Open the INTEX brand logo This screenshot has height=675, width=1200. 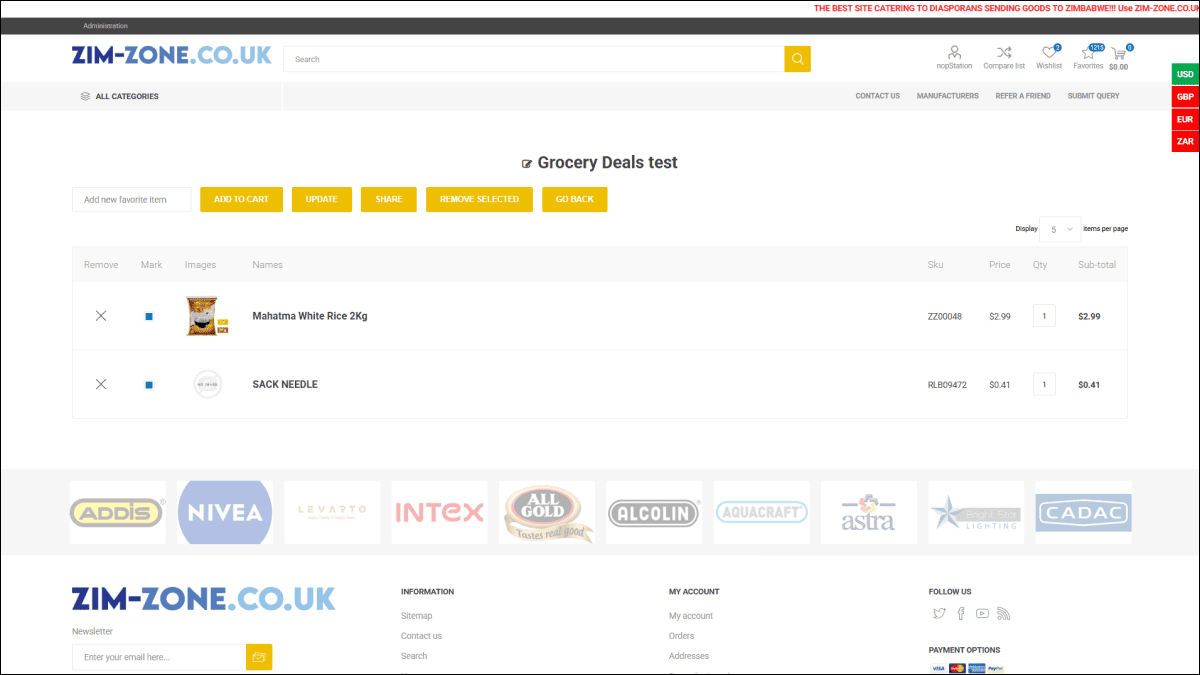(439, 513)
